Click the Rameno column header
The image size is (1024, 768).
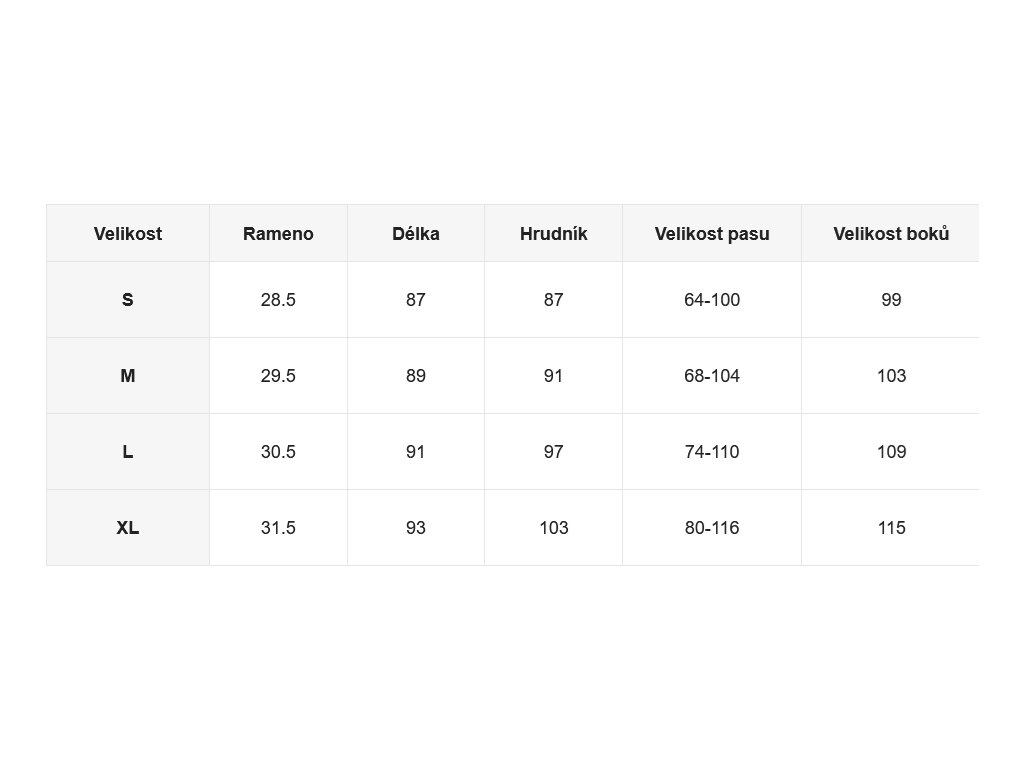278,234
